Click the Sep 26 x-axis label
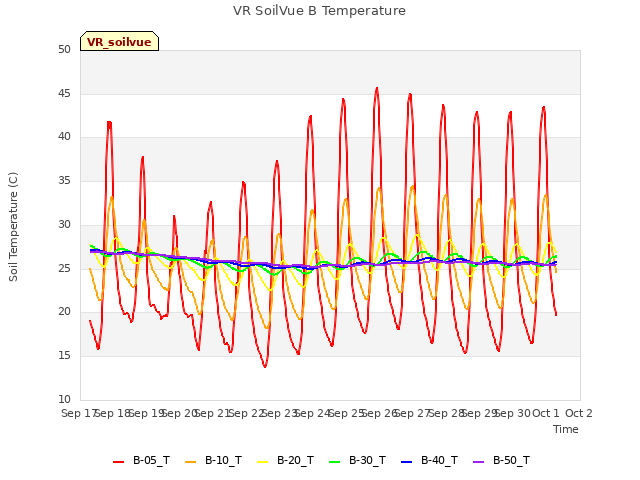This screenshot has height=480, width=640. coord(379,413)
